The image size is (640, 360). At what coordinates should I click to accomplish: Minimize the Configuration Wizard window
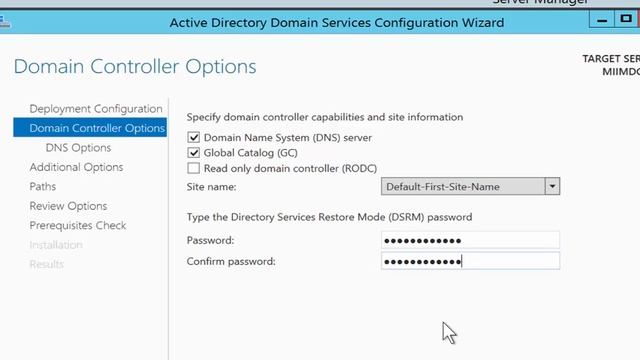tap(602, 20)
